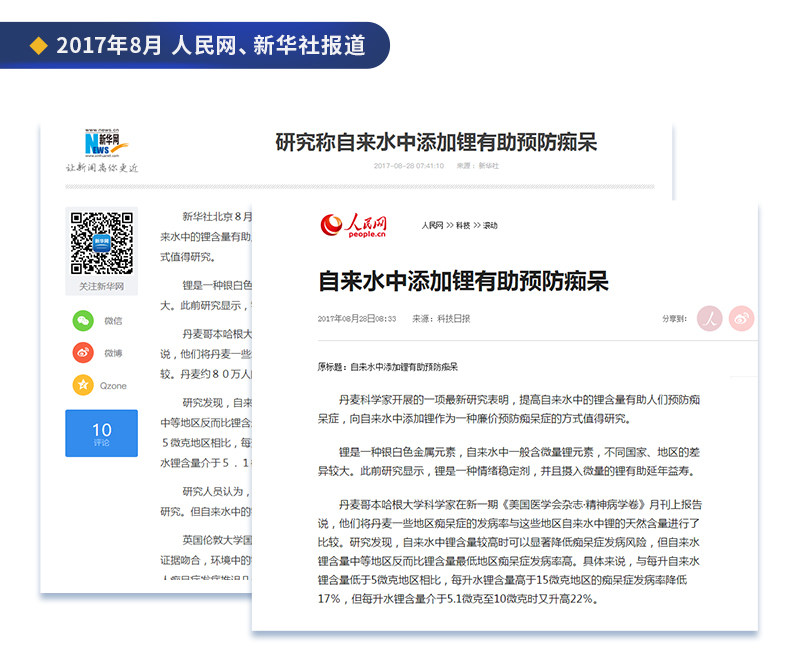
Task: Open the 科技 breadcrumb link
Action: pos(463,225)
